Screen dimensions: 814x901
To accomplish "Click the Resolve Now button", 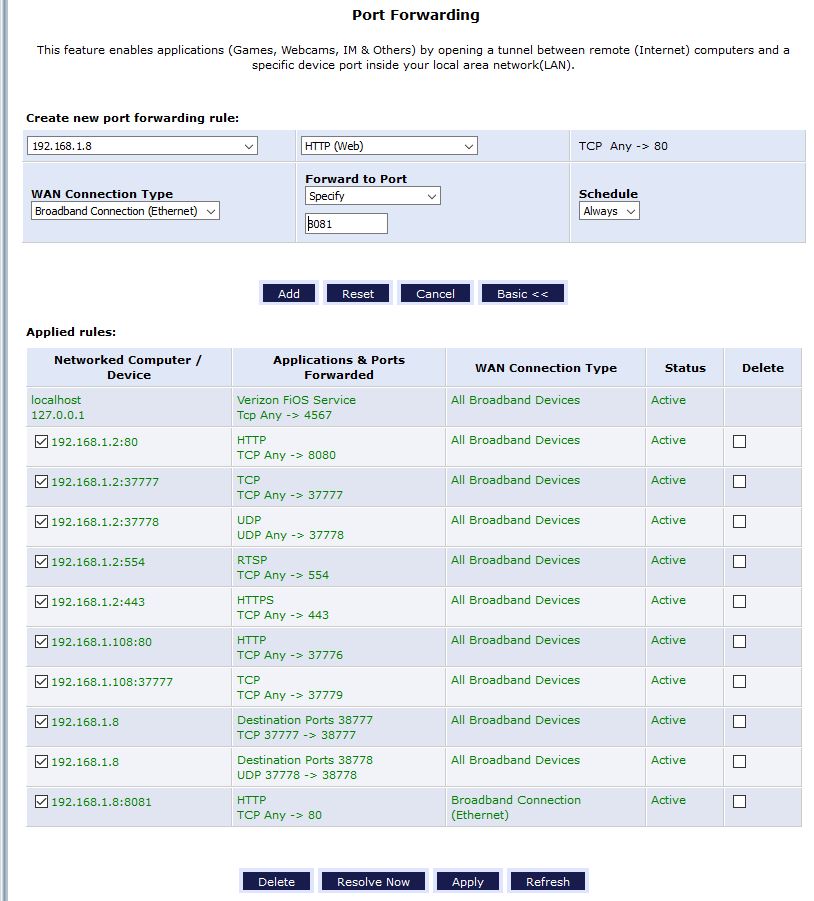I will point(373,881).
